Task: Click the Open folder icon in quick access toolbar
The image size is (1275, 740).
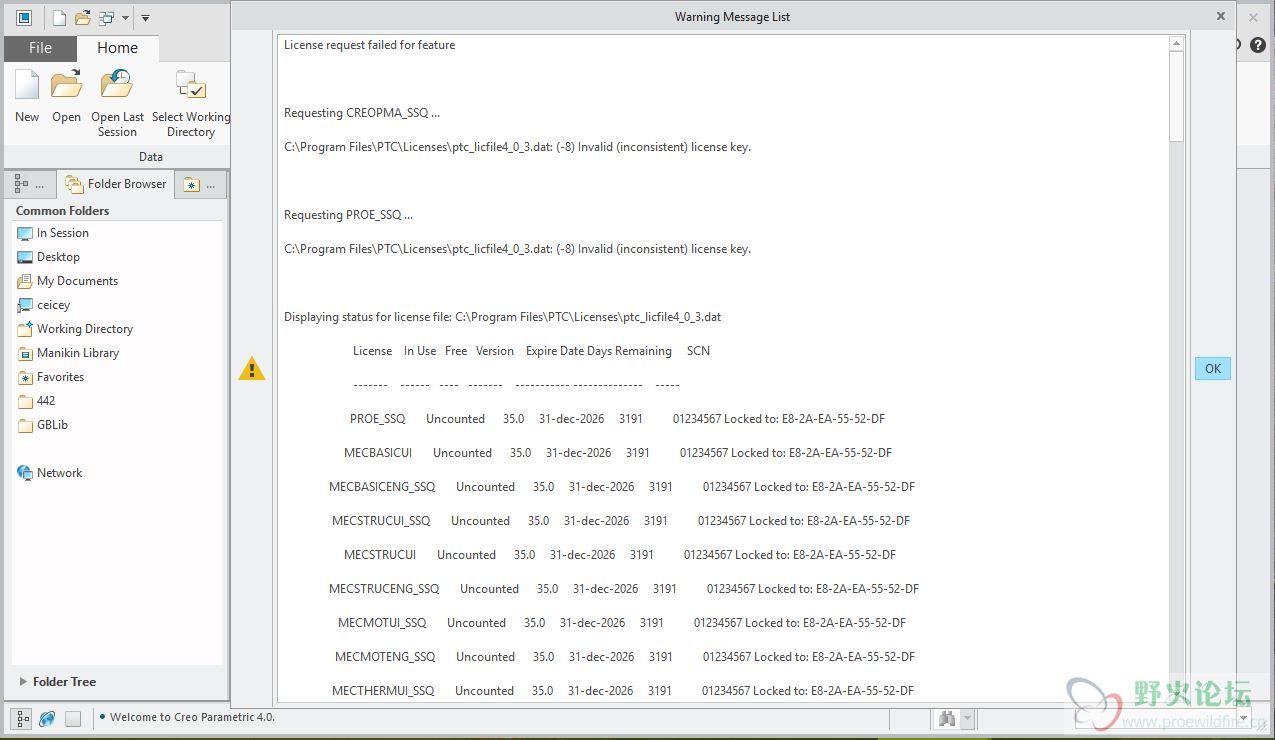Action: click(83, 17)
